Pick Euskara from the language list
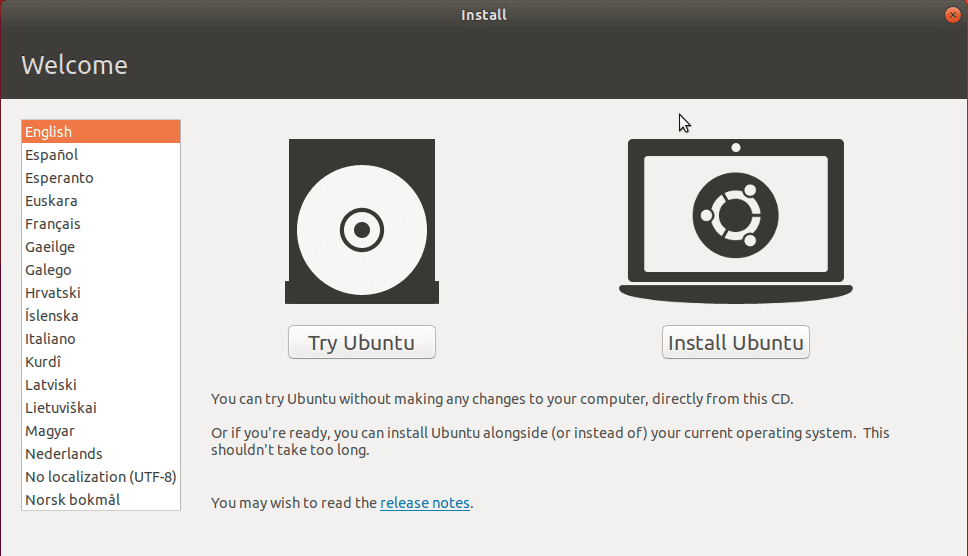This screenshot has width=968, height=556. tap(101, 201)
